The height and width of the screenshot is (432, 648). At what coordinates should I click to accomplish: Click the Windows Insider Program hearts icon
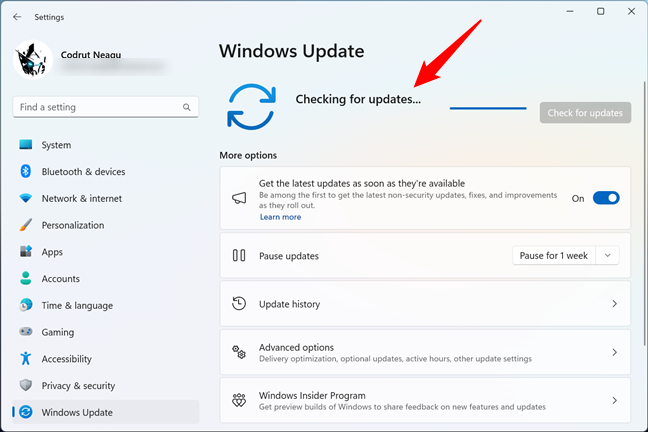click(x=239, y=400)
